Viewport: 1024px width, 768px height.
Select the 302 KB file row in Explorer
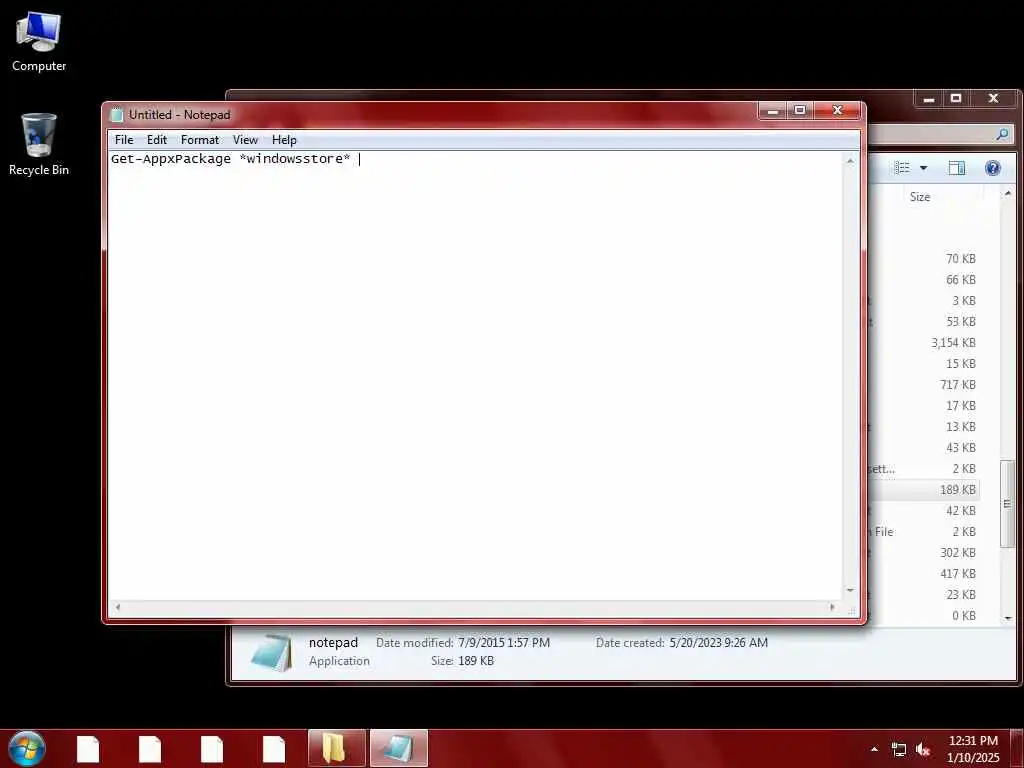click(923, 552)
